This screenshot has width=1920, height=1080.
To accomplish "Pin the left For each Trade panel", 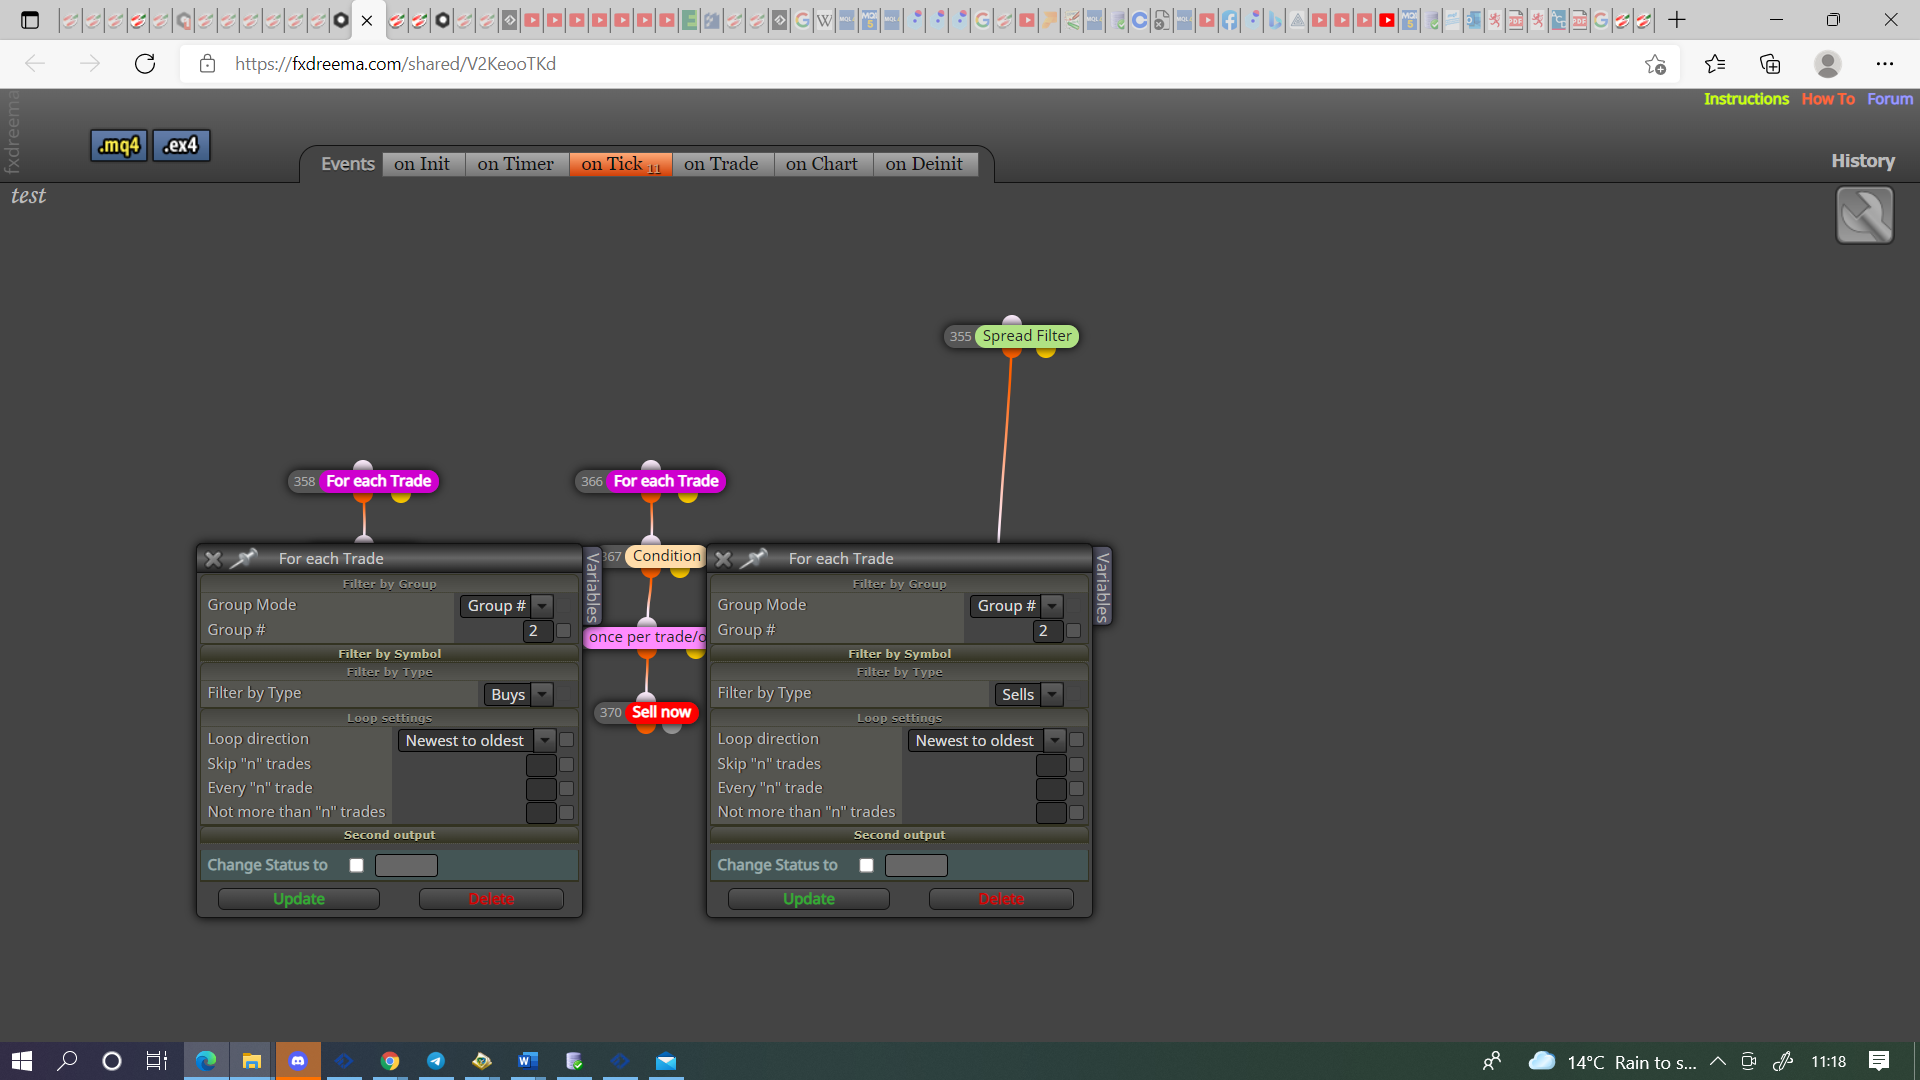I will 245,558.
